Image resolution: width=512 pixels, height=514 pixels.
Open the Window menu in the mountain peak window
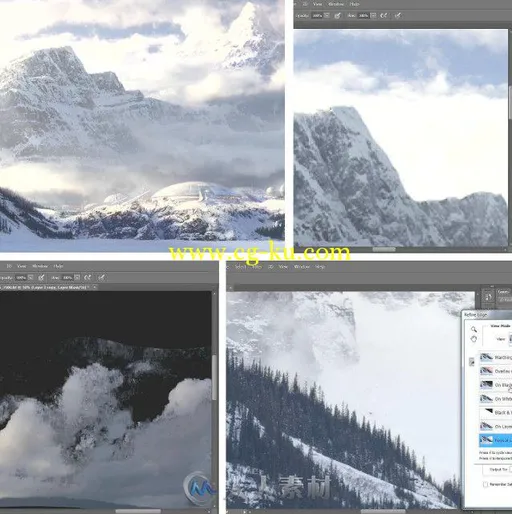pos(336,4)
